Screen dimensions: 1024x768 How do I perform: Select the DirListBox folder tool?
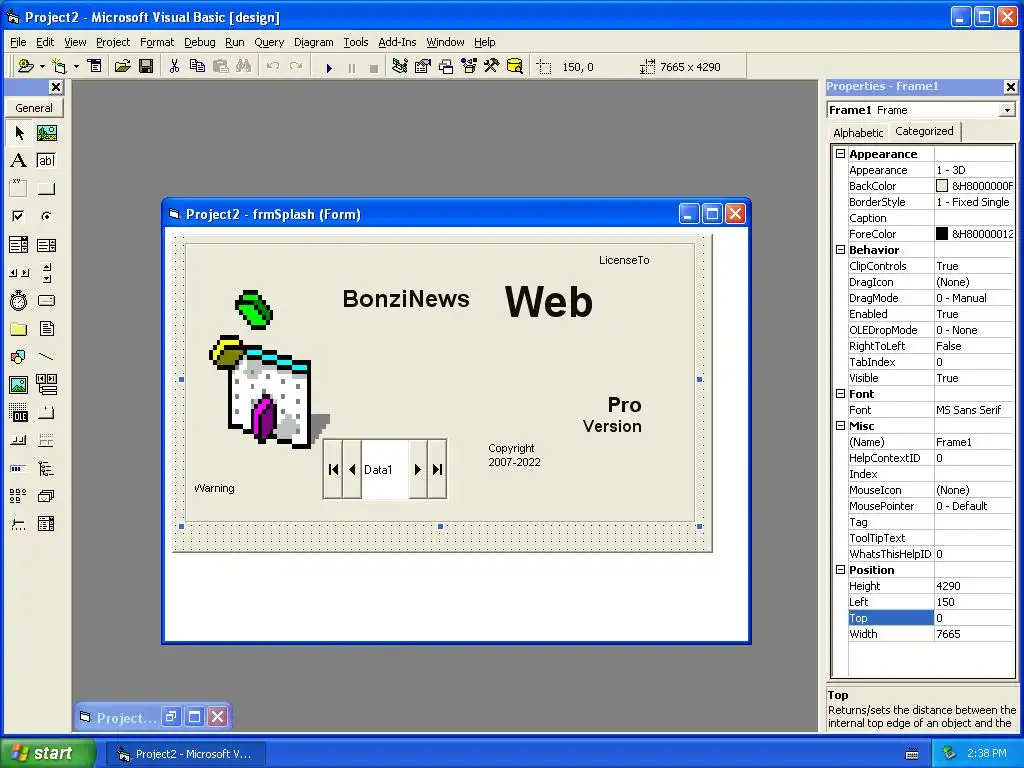[19, 328]
